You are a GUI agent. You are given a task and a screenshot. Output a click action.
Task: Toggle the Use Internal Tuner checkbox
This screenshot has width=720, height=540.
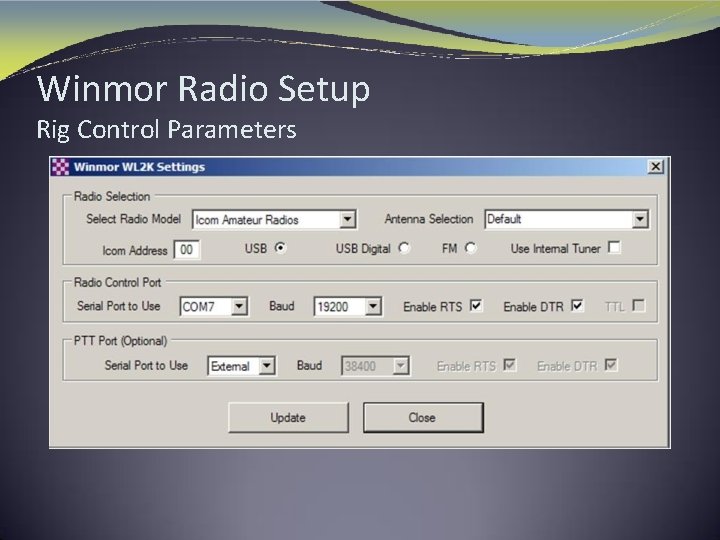[x=614, y=248]
